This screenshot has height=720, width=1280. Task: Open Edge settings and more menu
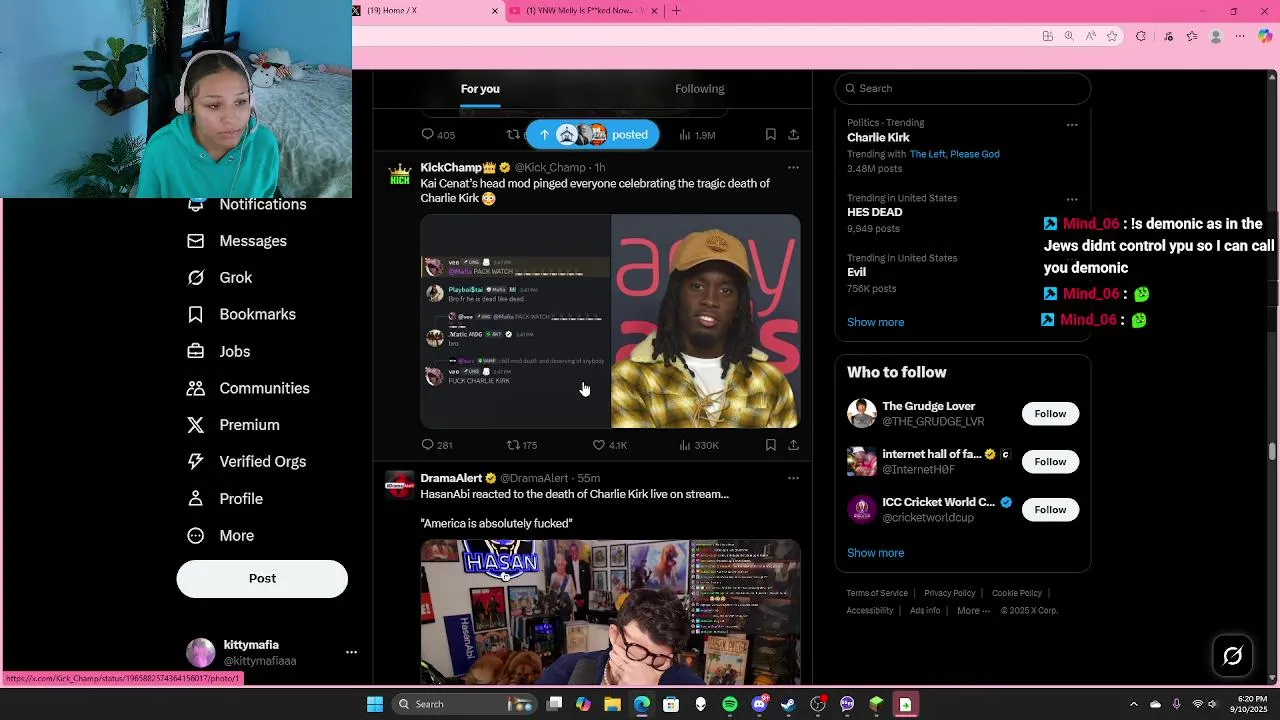click(x=1240, y=36)
